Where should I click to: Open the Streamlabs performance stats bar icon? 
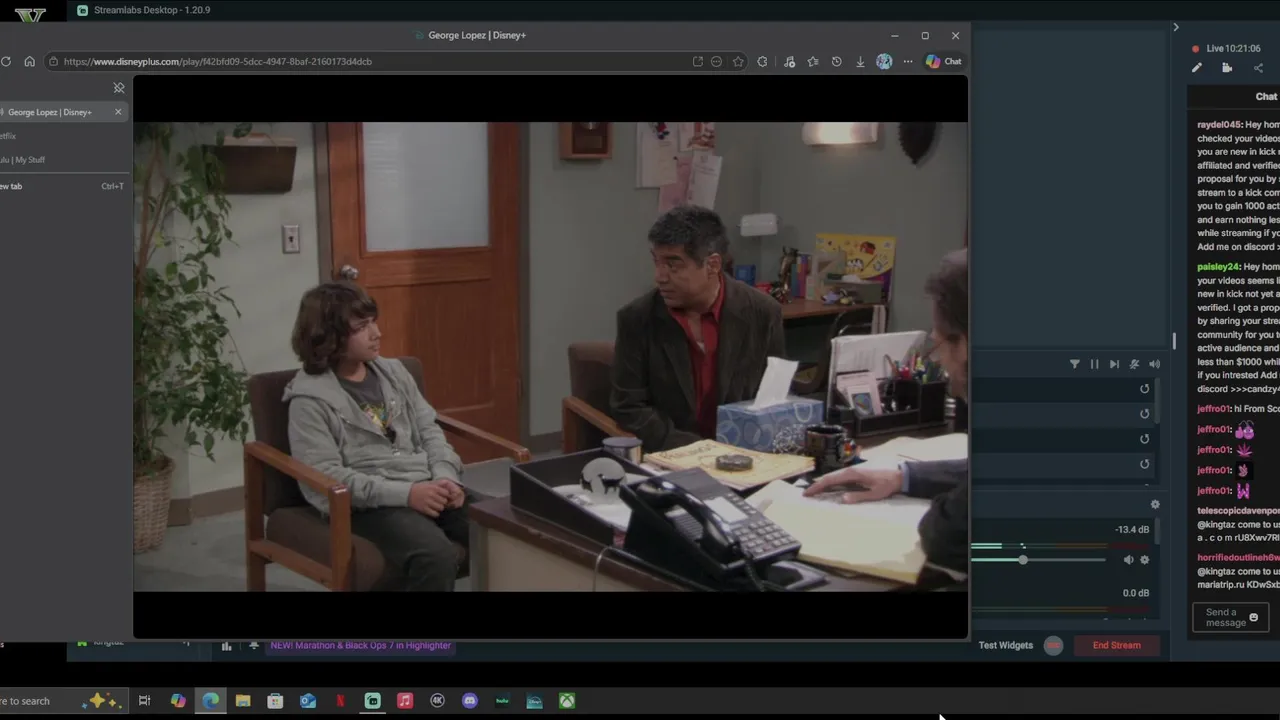(x=227, y=646)
